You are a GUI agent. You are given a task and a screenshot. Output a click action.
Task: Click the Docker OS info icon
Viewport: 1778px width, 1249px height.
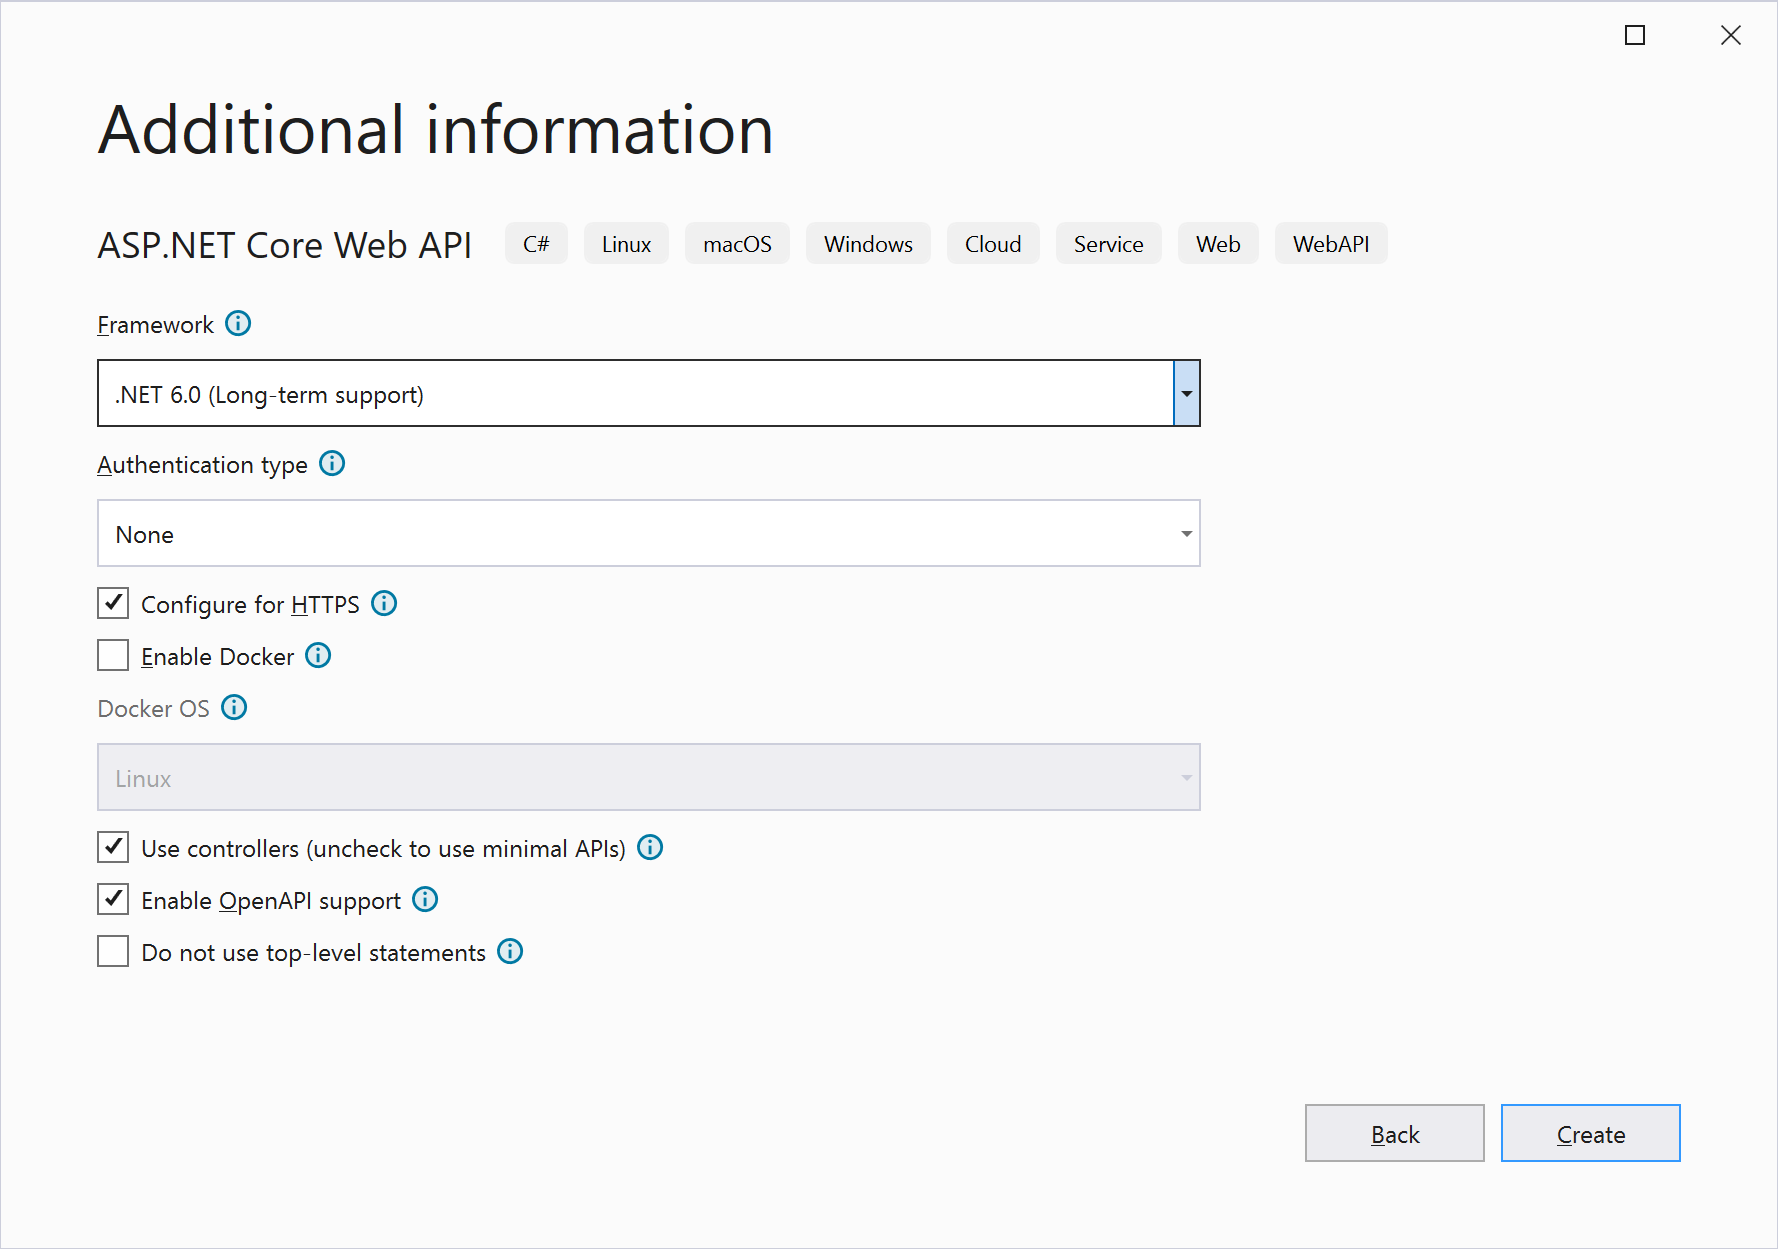(234, 707)
